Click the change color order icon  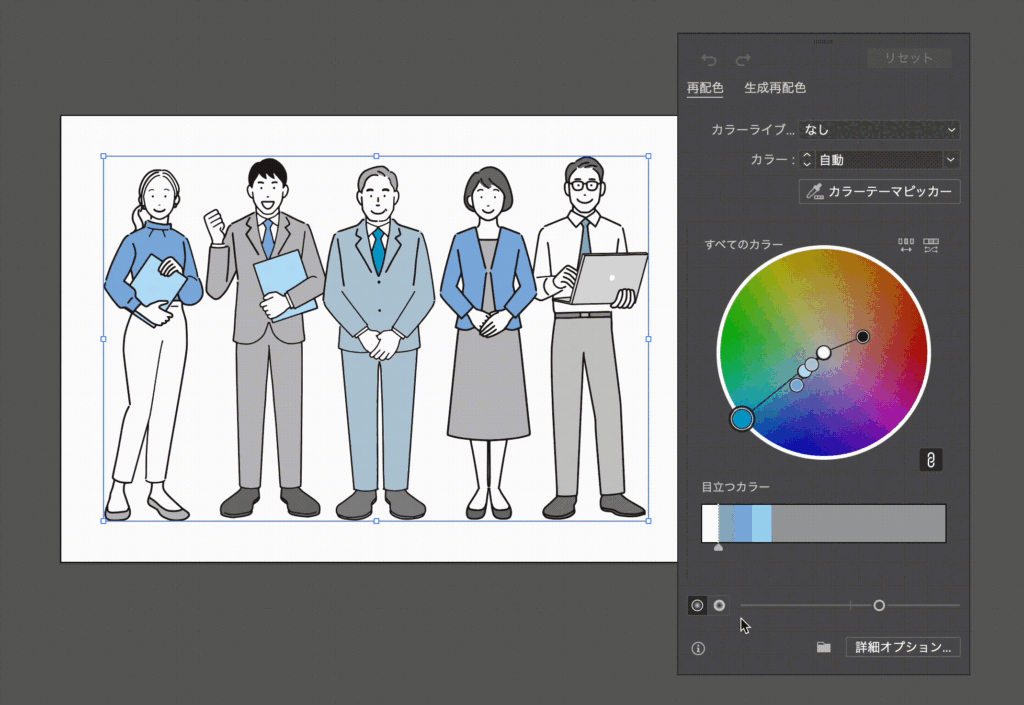point(906,245)
